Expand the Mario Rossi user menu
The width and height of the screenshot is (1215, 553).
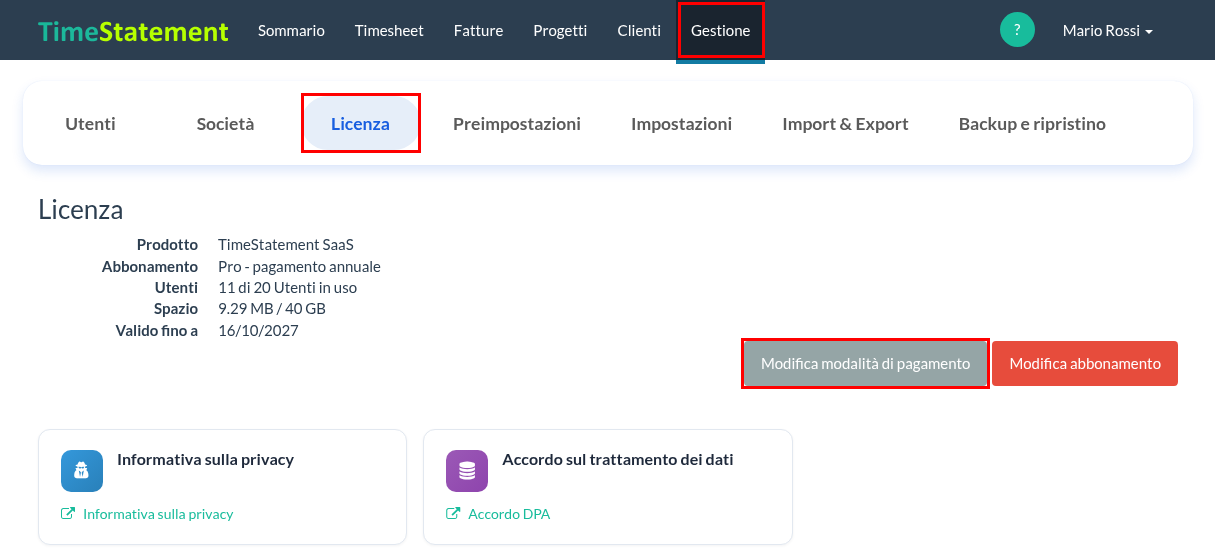tap(1107, 31)
